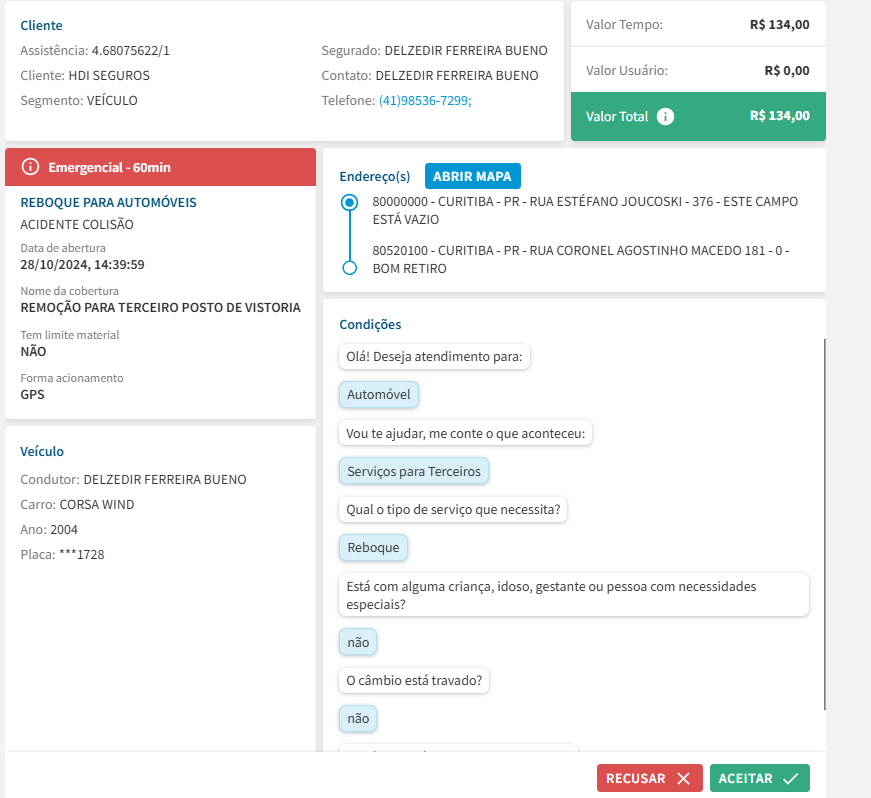Click the green Valor Total row
Viewport: 871px width, 798px height.
pyautogui.click(x=698, y=116)
